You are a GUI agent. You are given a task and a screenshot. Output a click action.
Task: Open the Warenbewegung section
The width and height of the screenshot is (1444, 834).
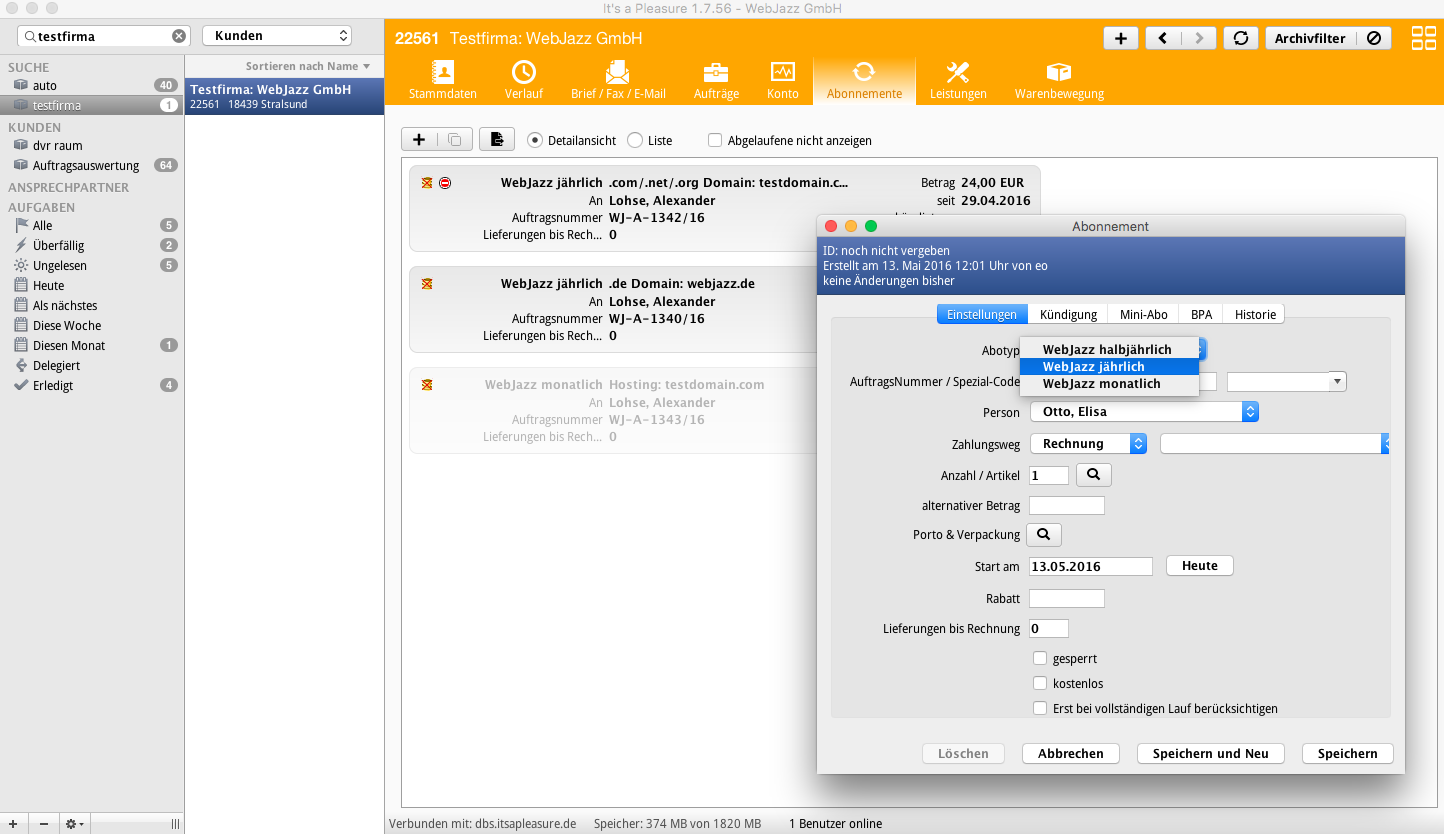pos(1059,80)
